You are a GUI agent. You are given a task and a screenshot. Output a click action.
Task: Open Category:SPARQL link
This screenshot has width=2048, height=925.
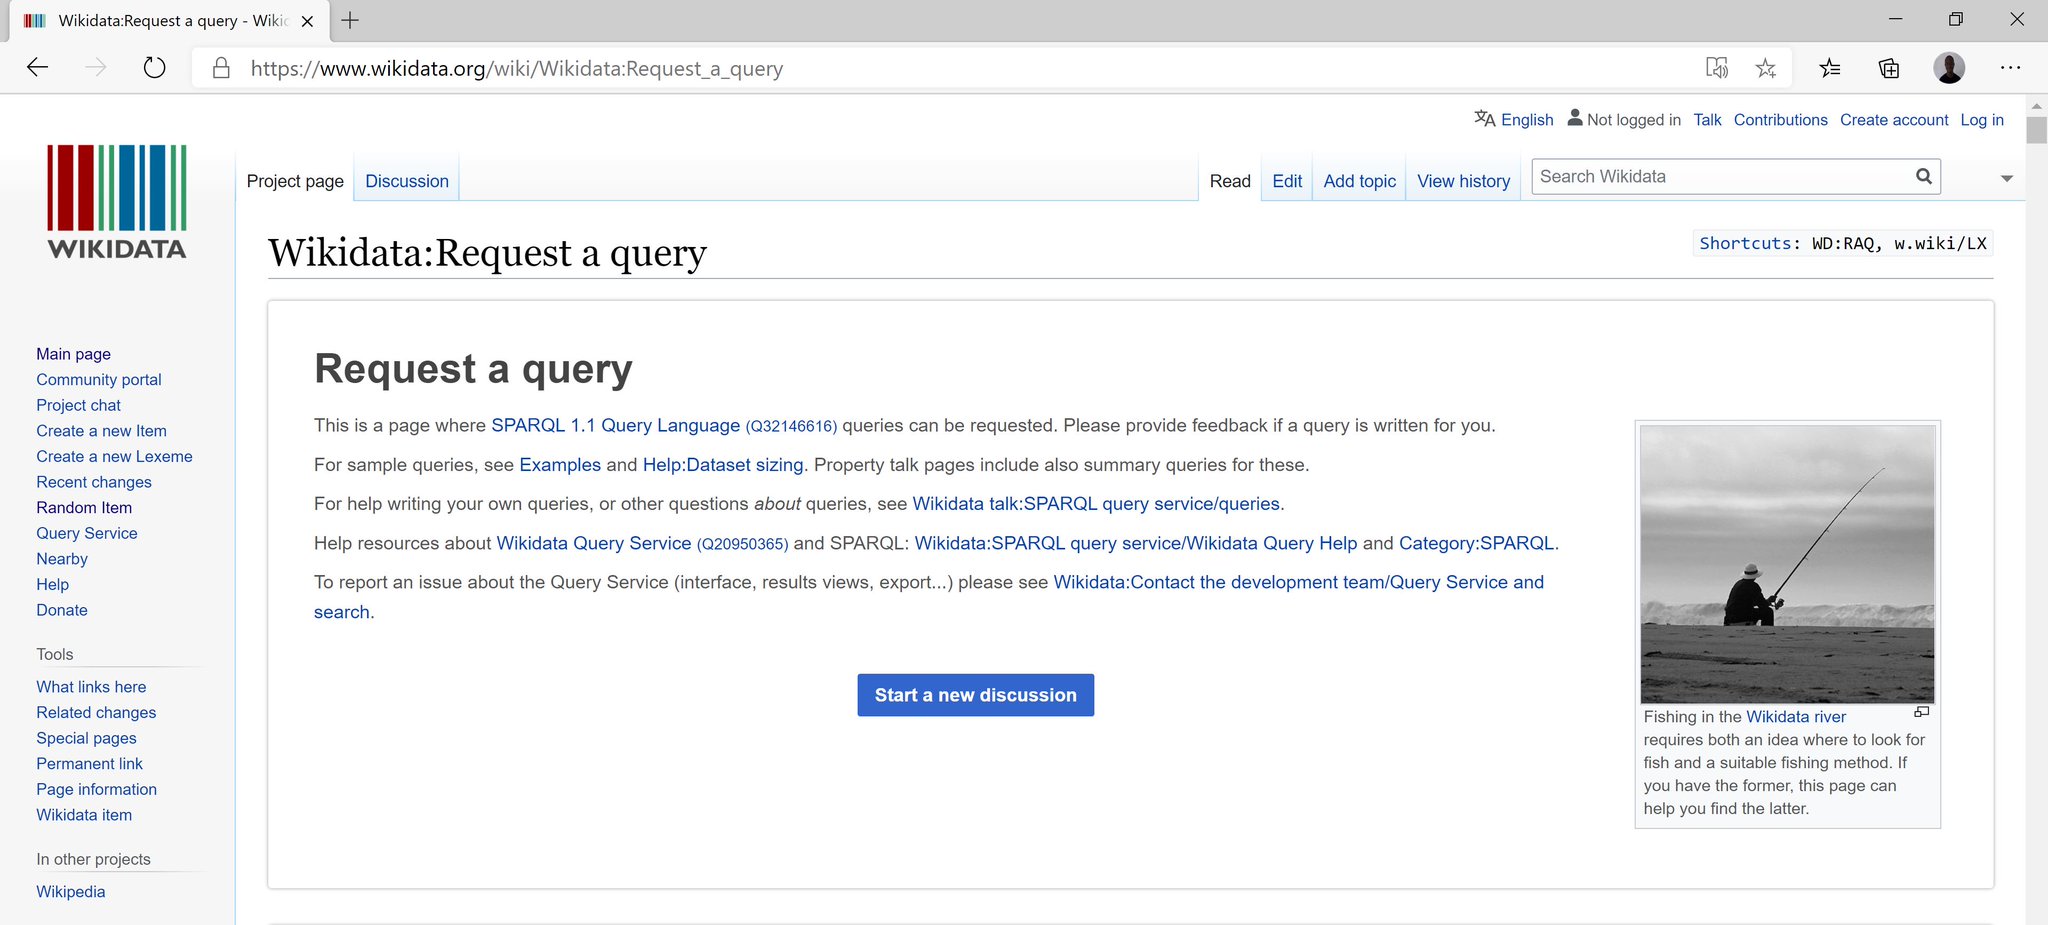click(x=1477, y=543)
